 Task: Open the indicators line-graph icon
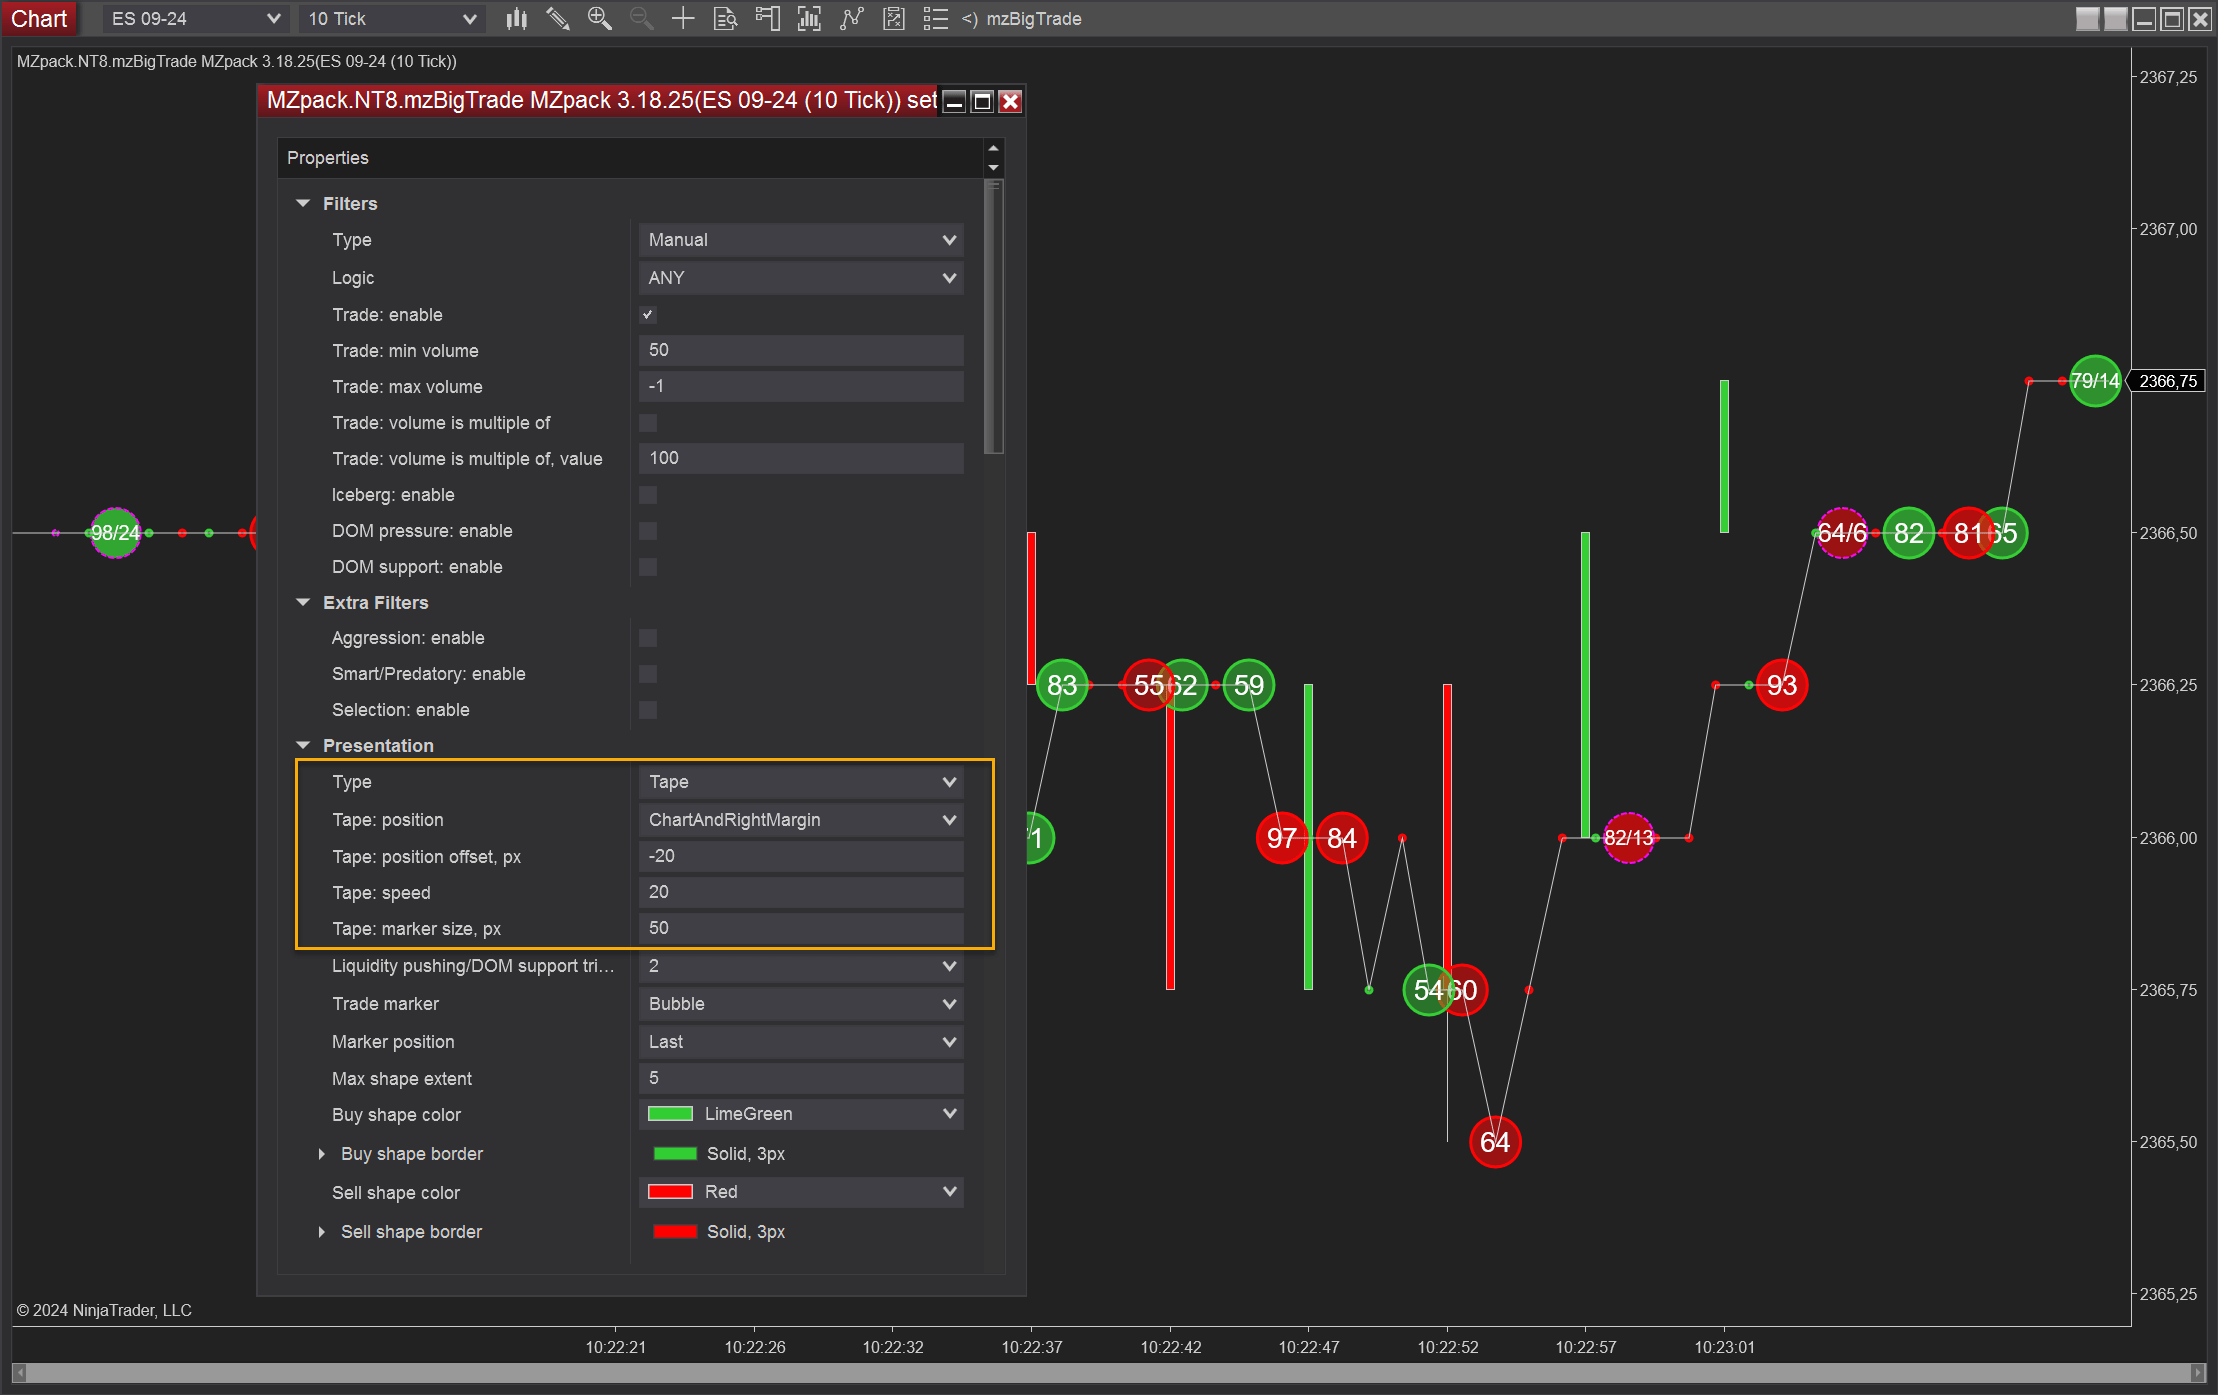851,19
